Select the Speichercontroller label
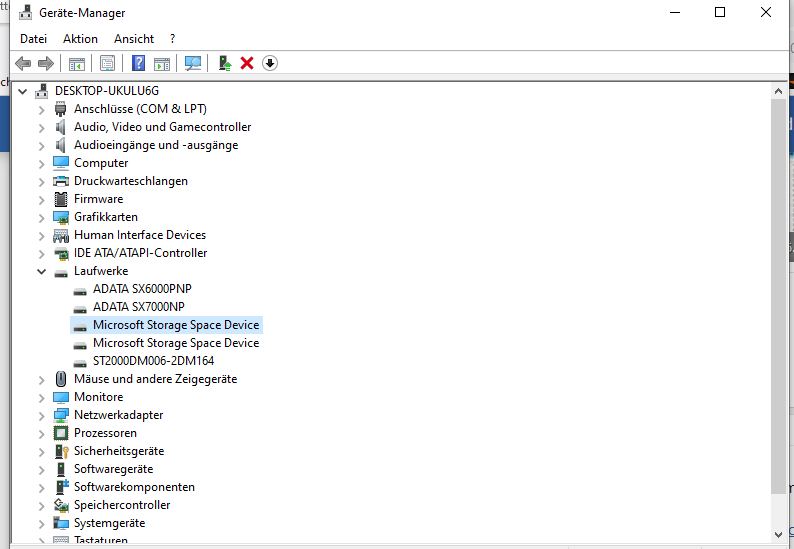 122,505
